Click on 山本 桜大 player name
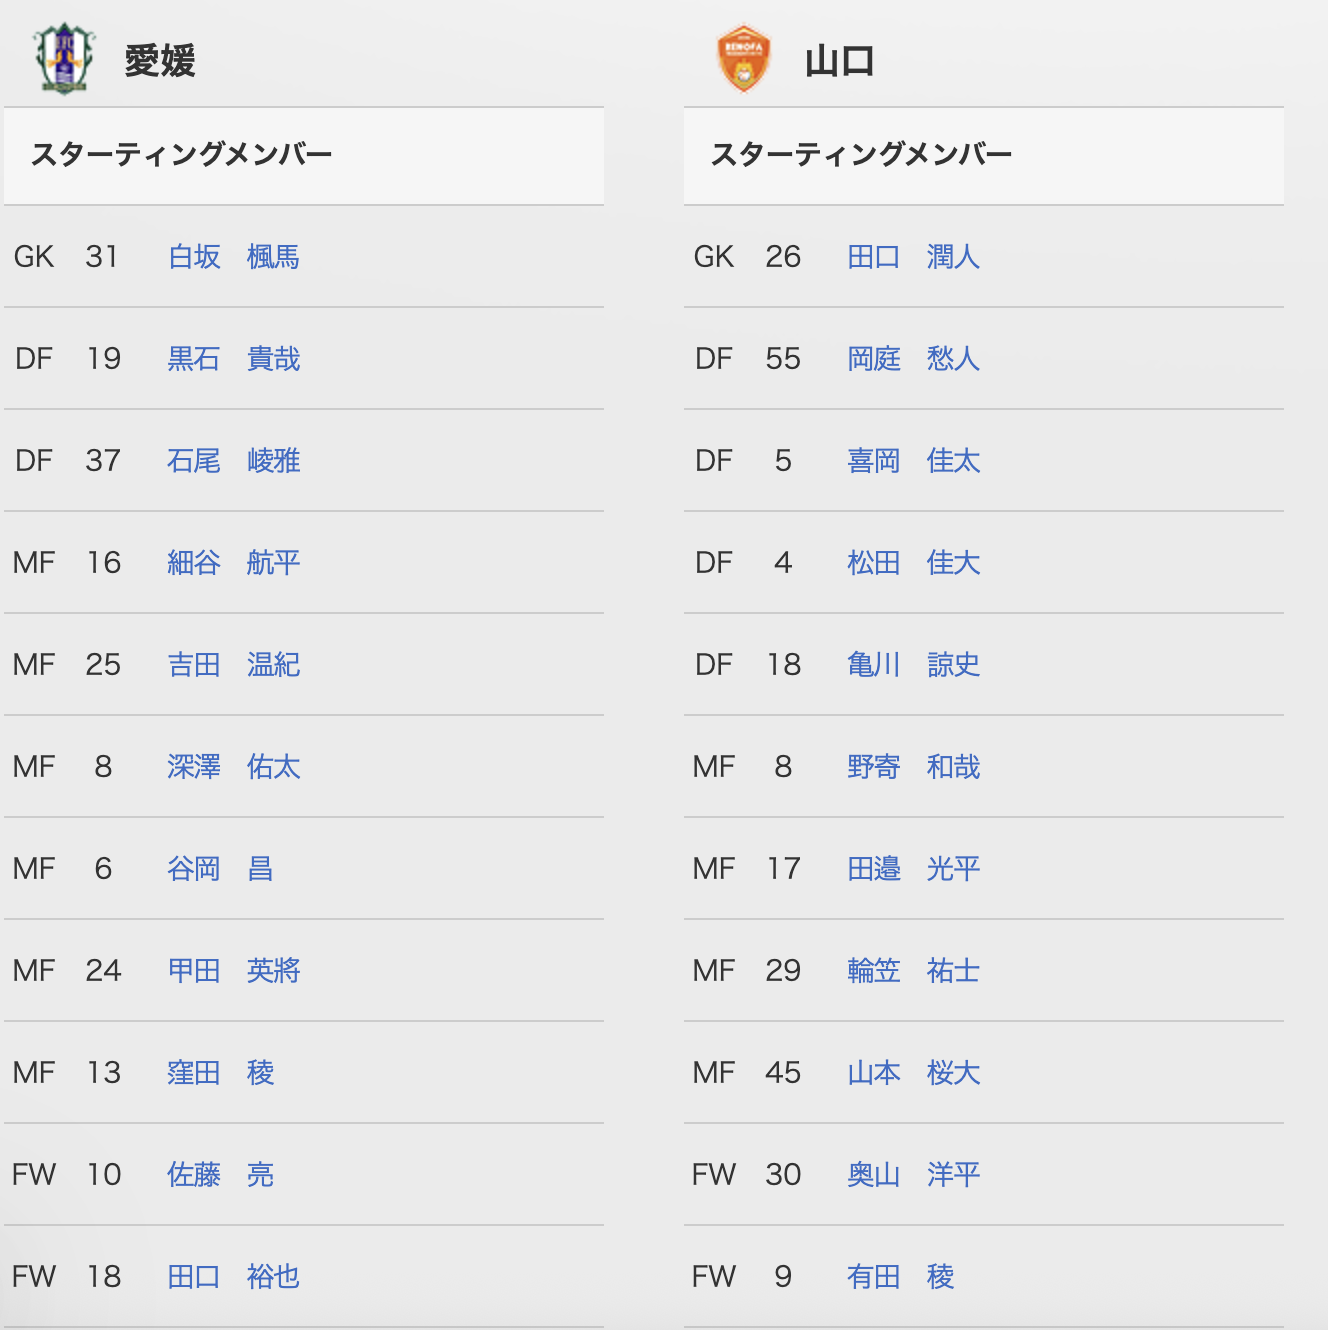 click(x=913, y=1073)
